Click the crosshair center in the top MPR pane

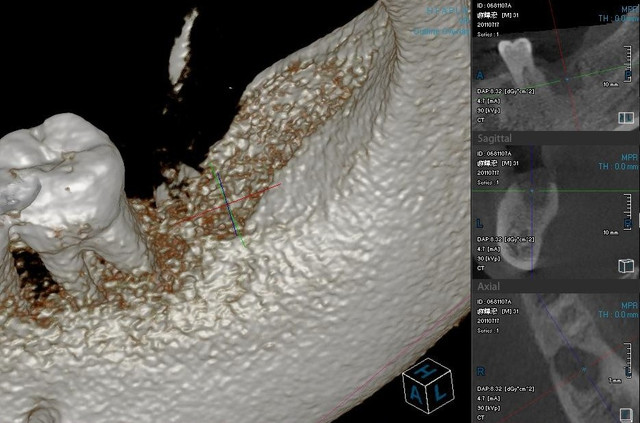coord(567,80)
